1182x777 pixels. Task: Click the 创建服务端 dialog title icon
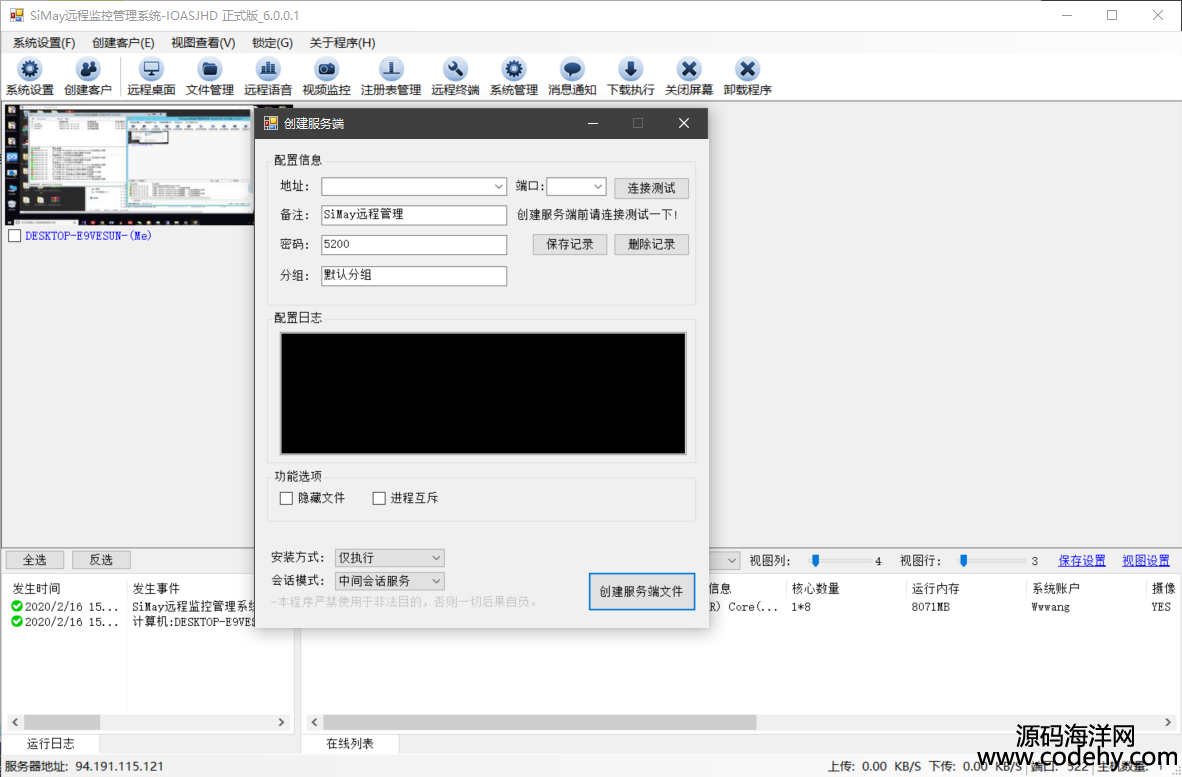click(x=271, y=123)
